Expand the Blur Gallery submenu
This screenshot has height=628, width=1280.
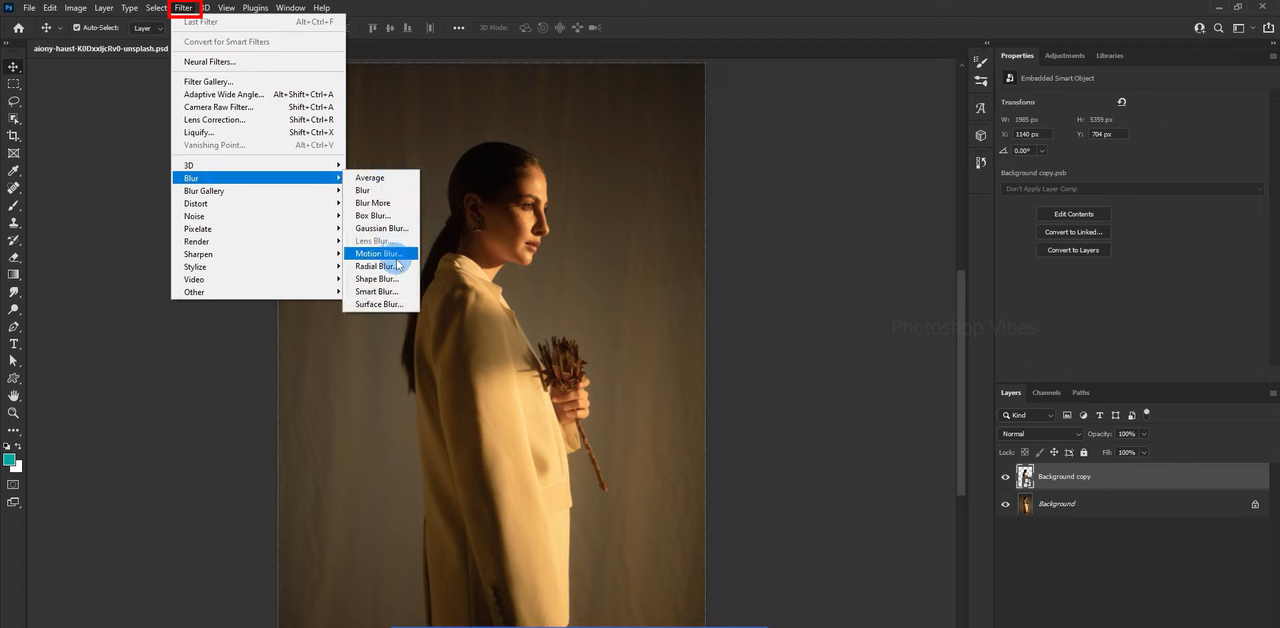(257, 191)
